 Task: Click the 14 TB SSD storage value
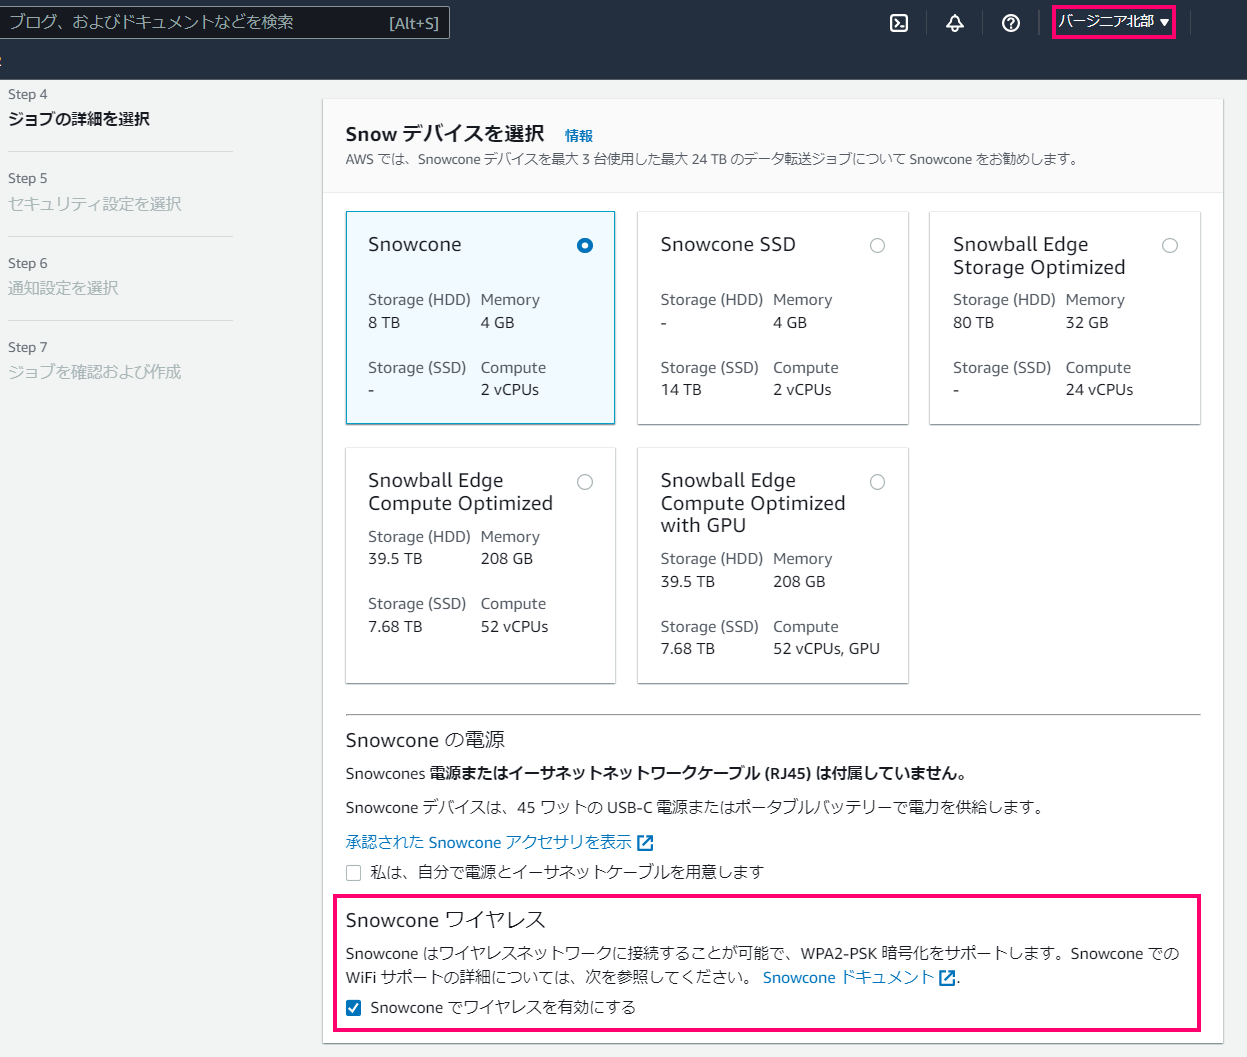681,390
